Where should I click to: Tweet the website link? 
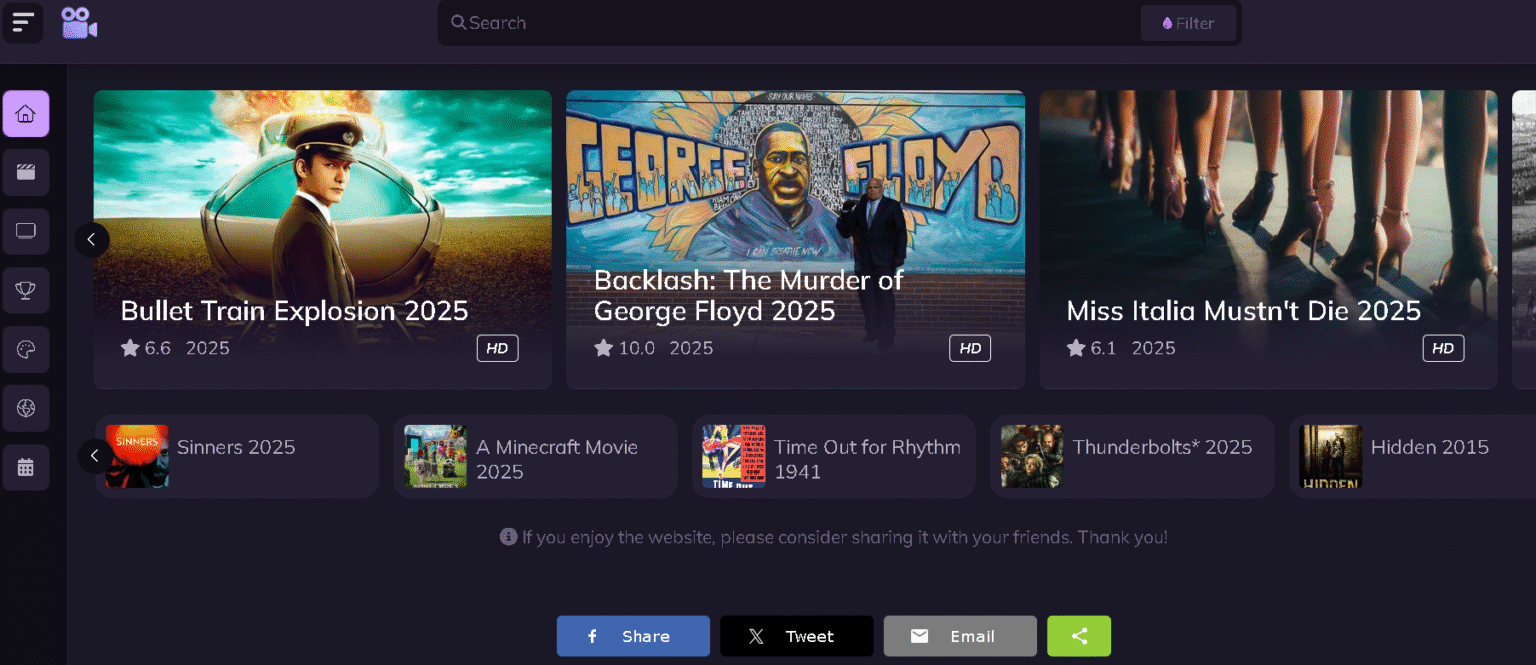[796, 636]
